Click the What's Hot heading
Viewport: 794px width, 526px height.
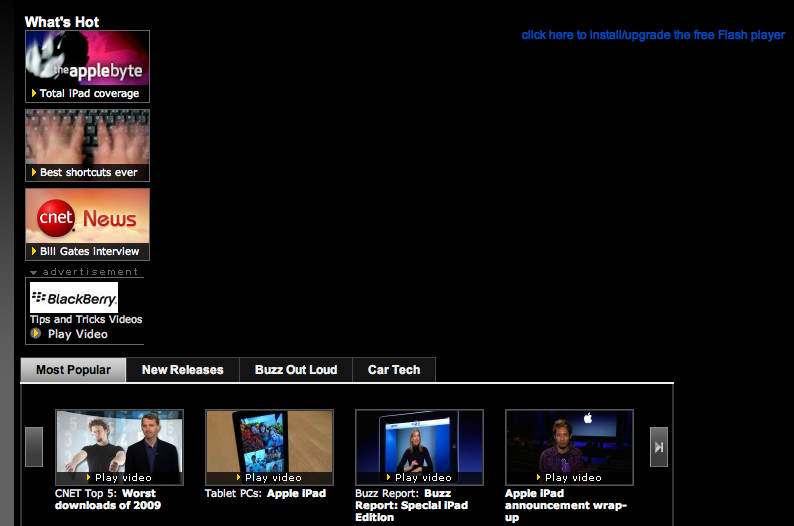pyautogui.click(x=62, y=22)
